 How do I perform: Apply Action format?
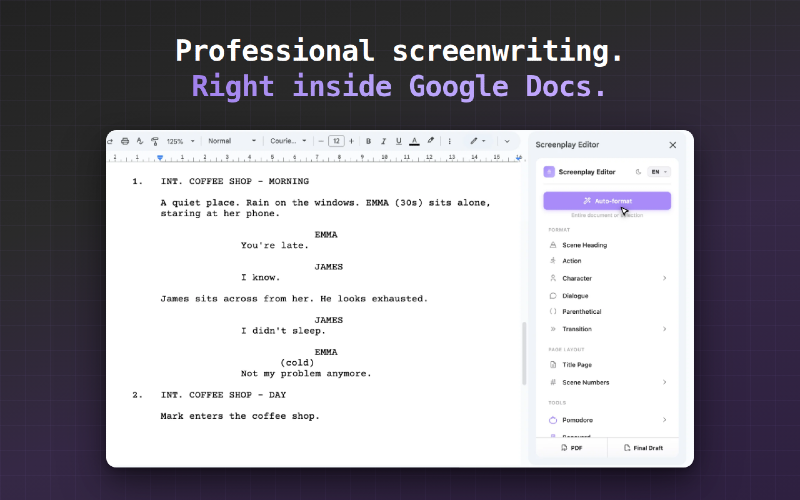(607, 261)
